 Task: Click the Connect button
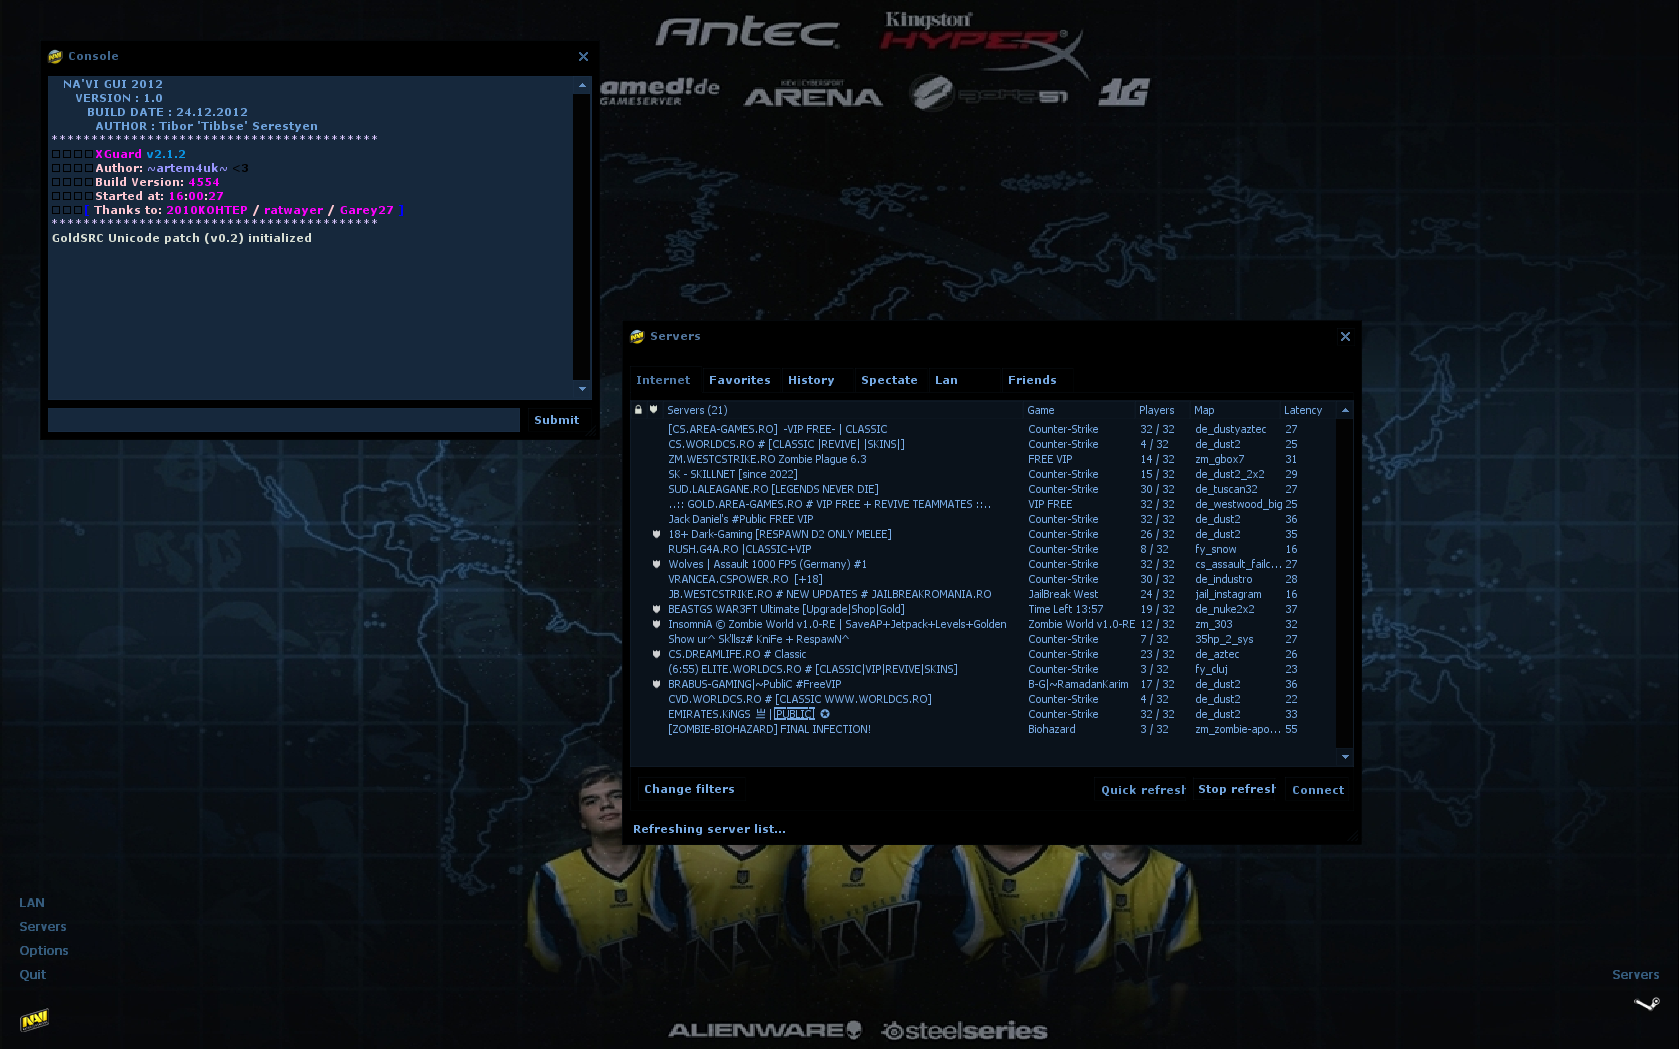(x=1317, y=790)
